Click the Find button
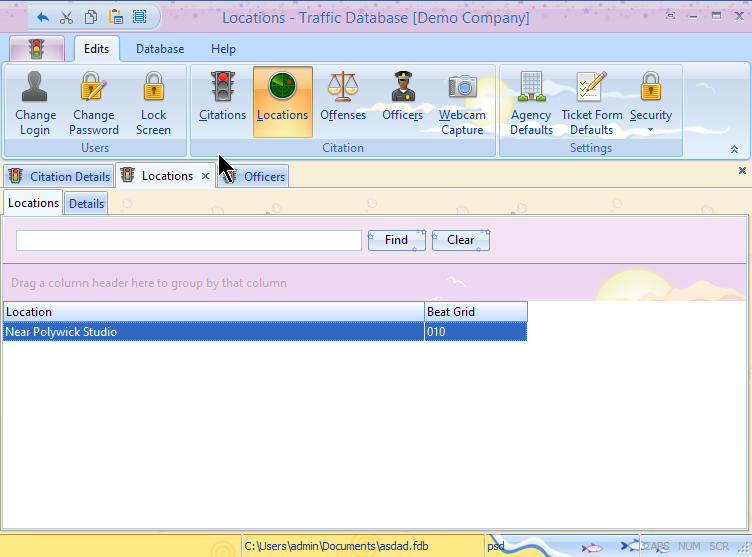The image size is (752, 557). [x=397, y=240]
